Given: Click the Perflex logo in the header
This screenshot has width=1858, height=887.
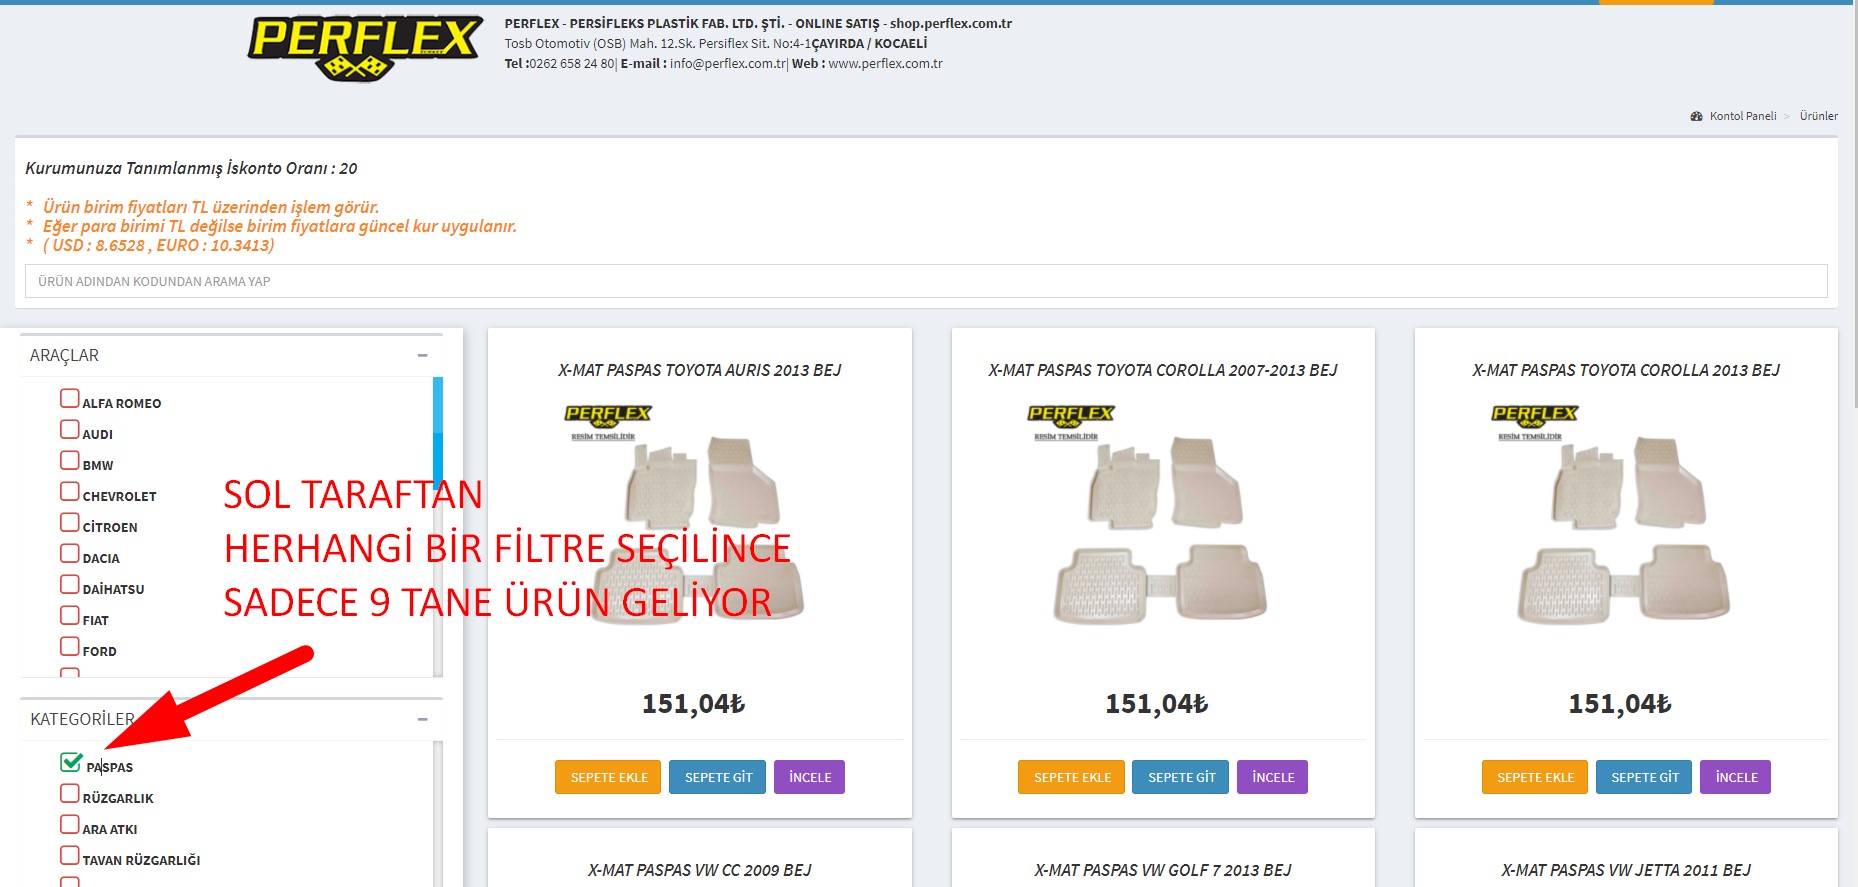Looking at the screenshot, I should [x=365, y=47].
